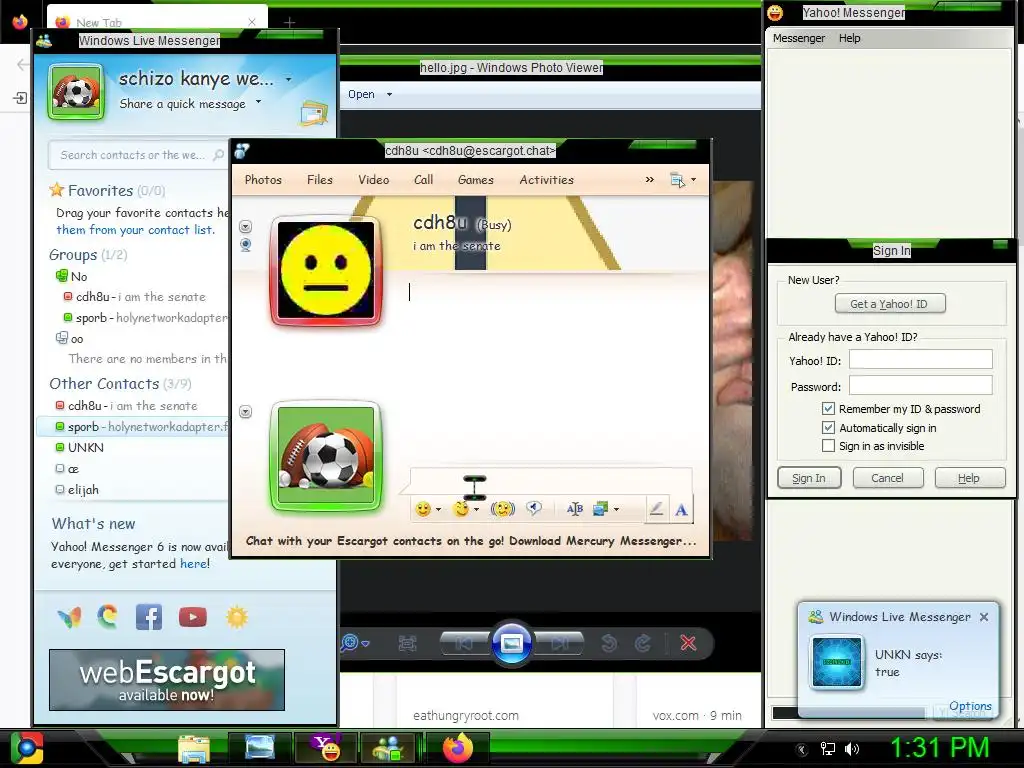The height and width of the screenshot is (768, 1024).
Task: Click the font change icon with letters AB
Action: click(x=575, y=509)
